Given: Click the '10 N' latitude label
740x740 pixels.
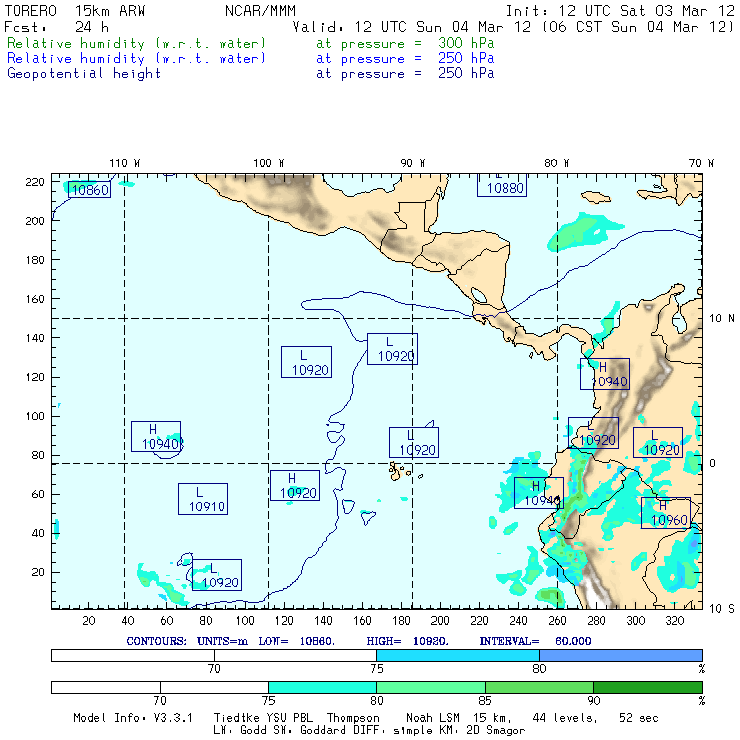Looking at the screenshot, I should pyautogui.click(x=722, y=319).
